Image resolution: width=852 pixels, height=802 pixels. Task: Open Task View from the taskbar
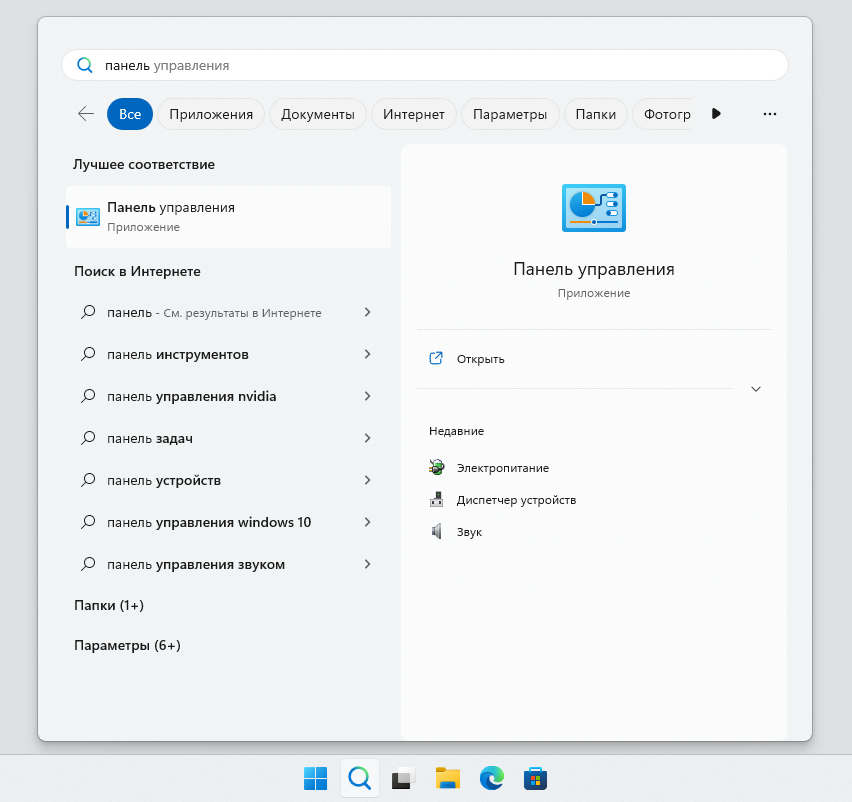(x=403, y=778)
